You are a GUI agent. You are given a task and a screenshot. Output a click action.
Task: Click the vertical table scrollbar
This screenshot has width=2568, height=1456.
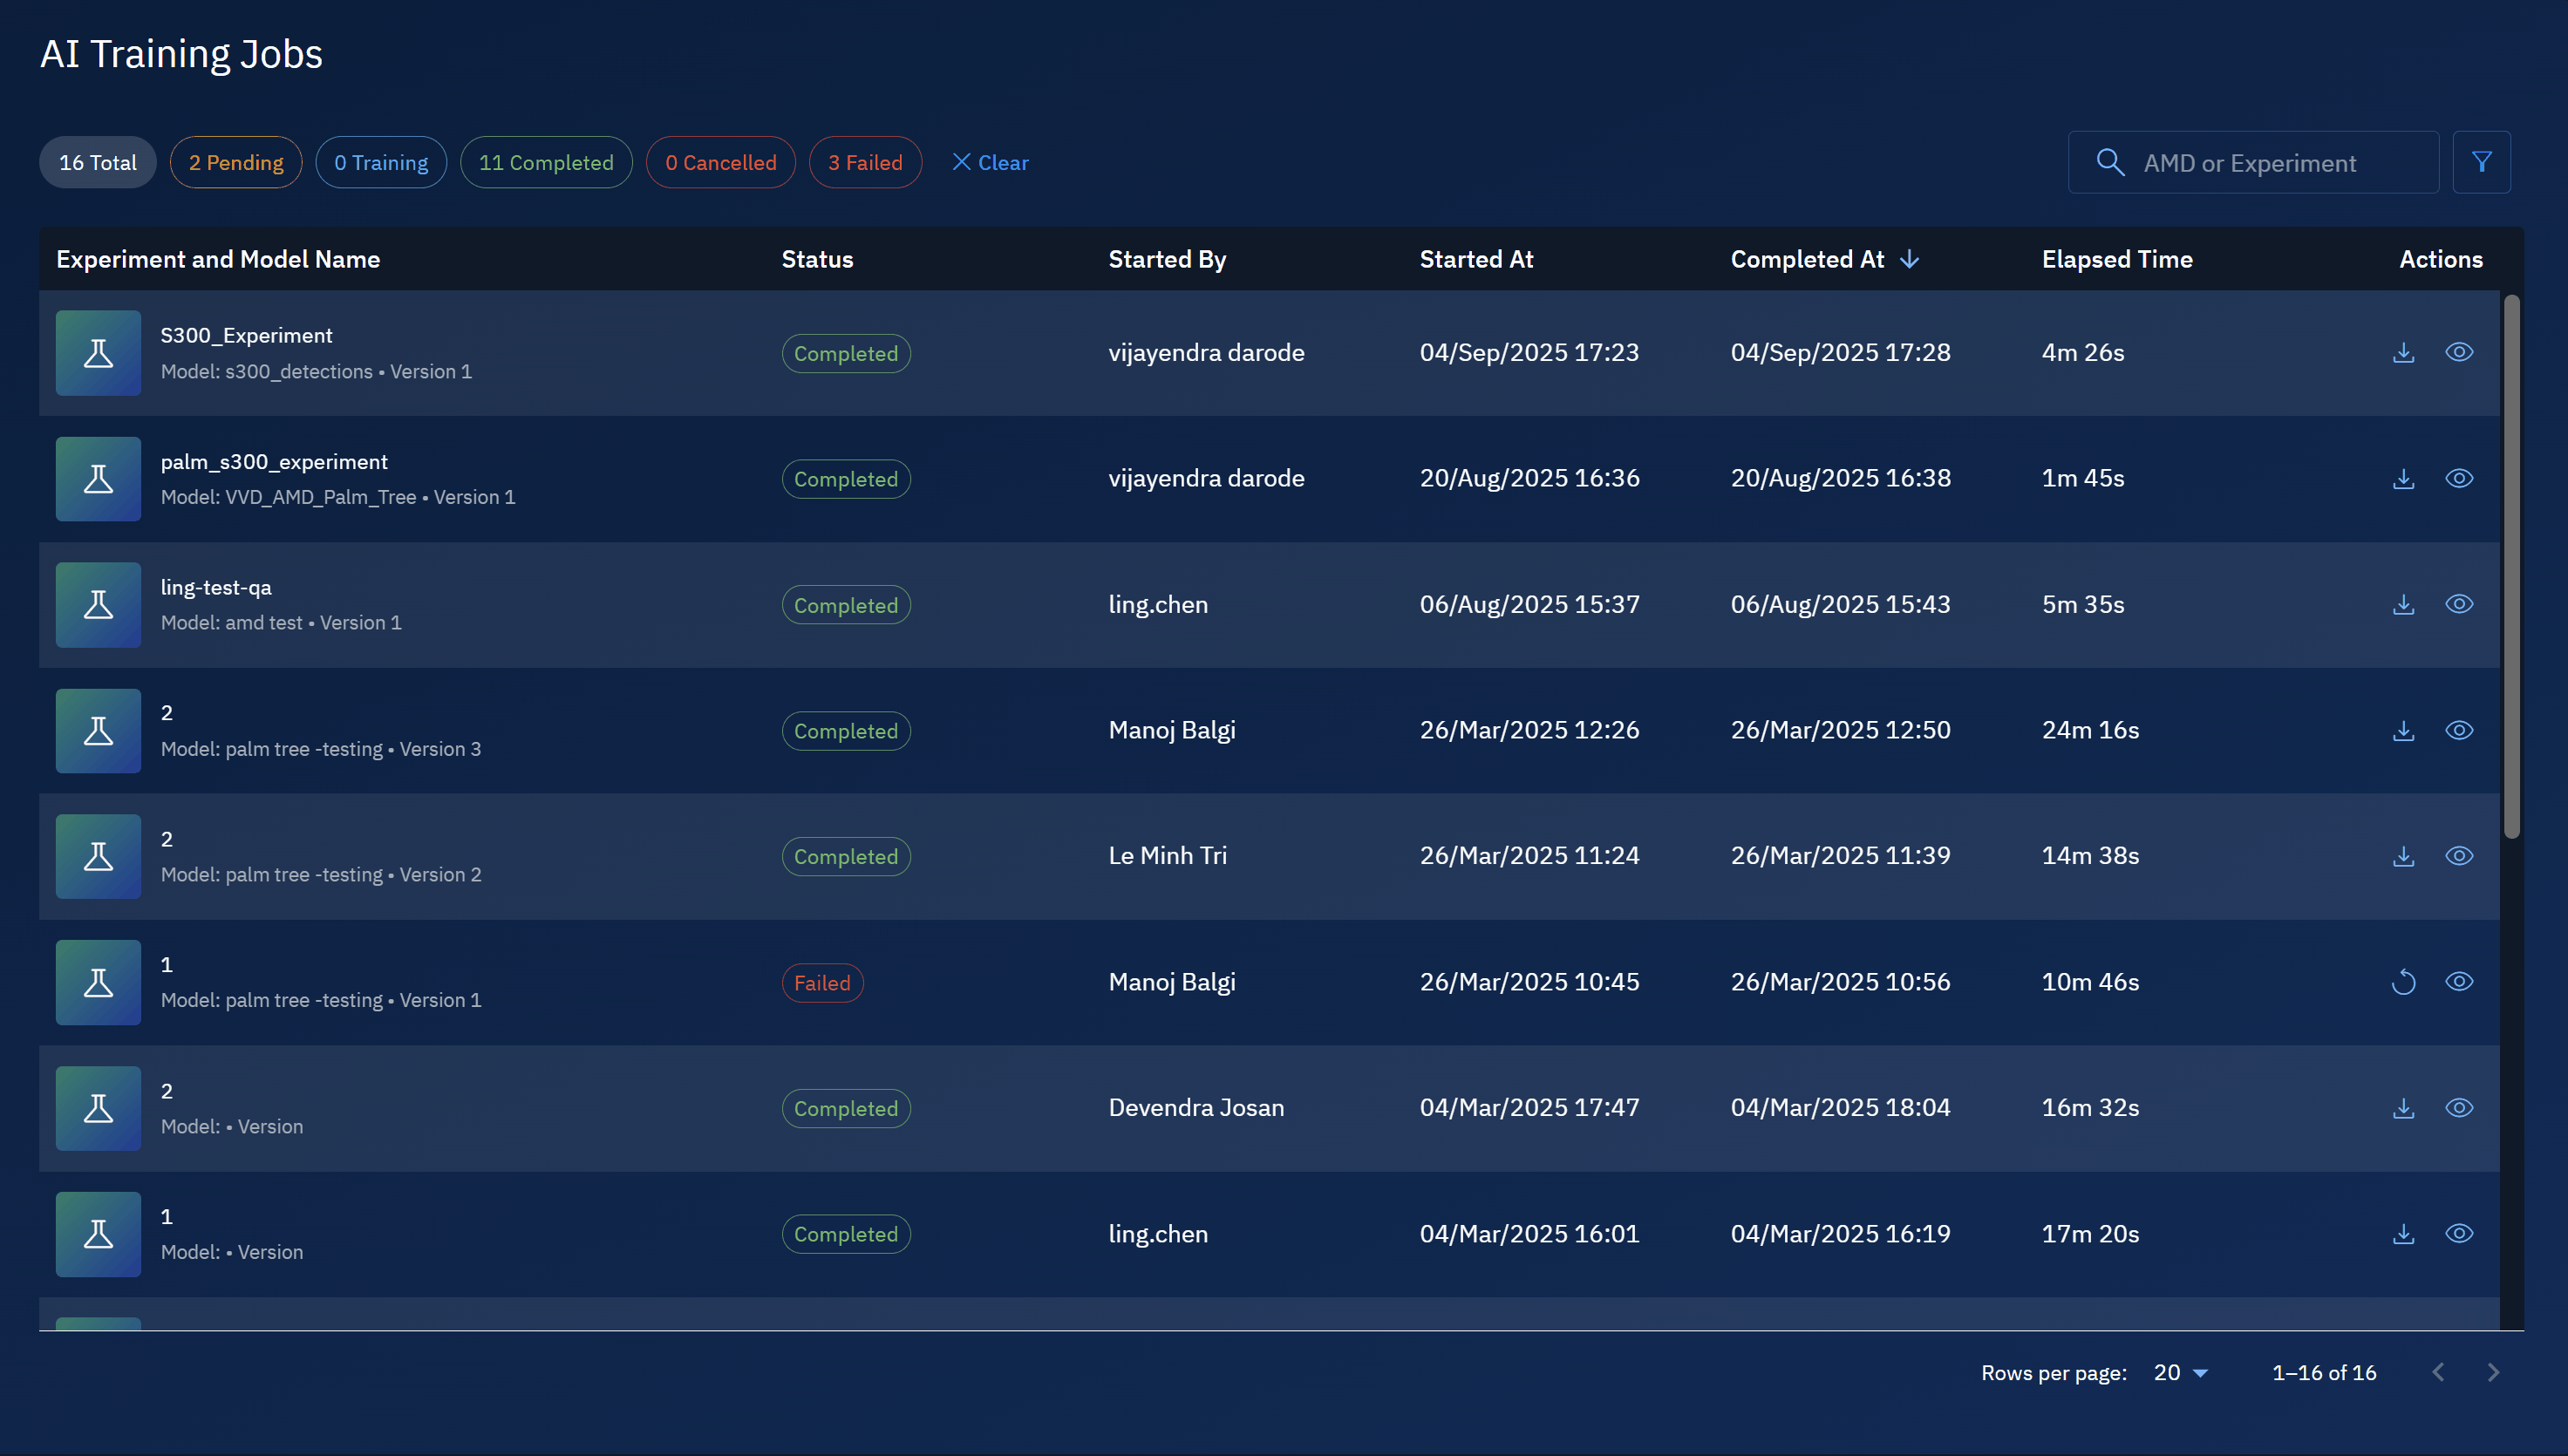click(2511, 566)
